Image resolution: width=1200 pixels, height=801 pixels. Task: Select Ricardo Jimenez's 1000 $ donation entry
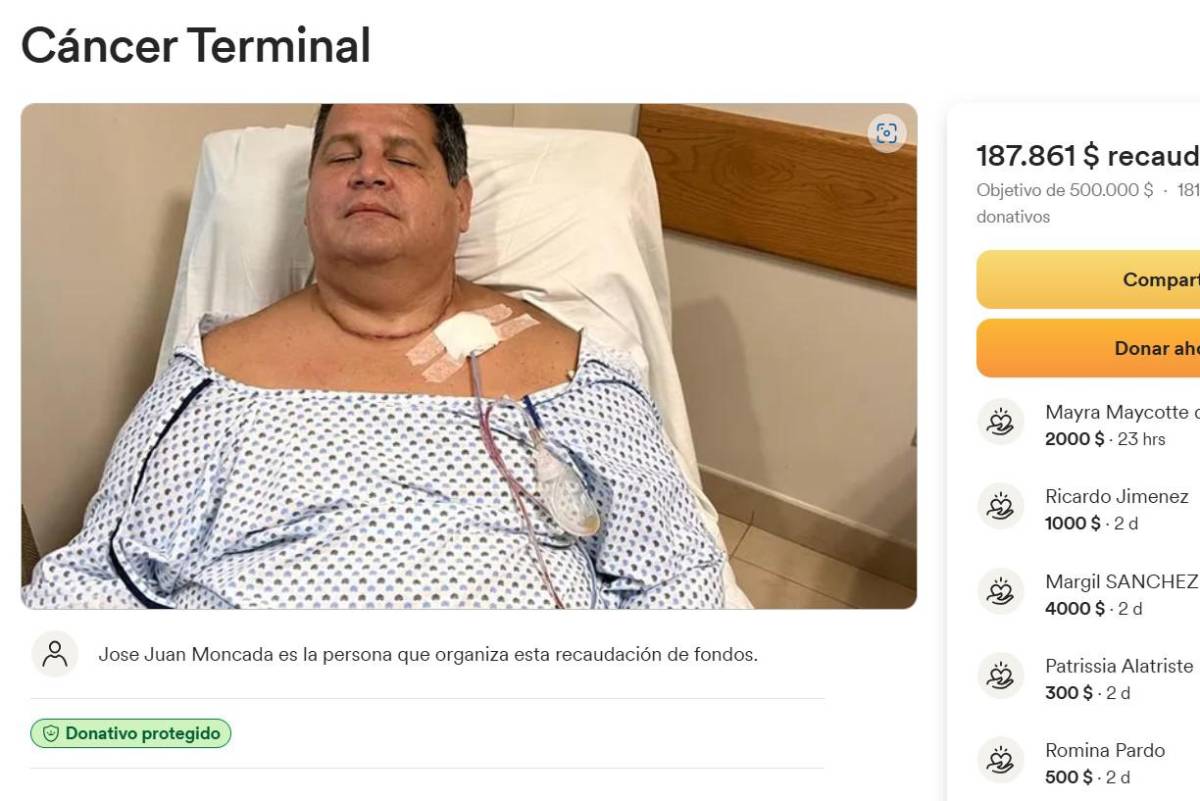[x=1074, y=523]
